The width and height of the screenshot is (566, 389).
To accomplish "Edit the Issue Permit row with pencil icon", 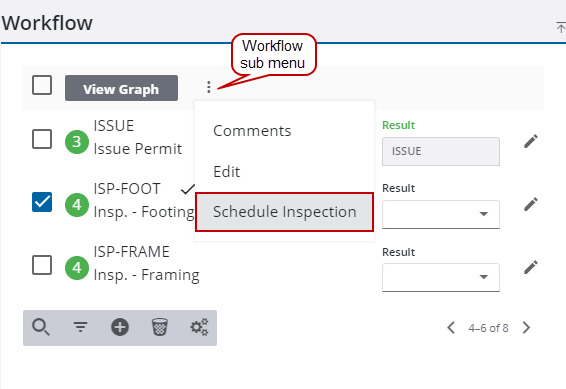I will (531, 141).
